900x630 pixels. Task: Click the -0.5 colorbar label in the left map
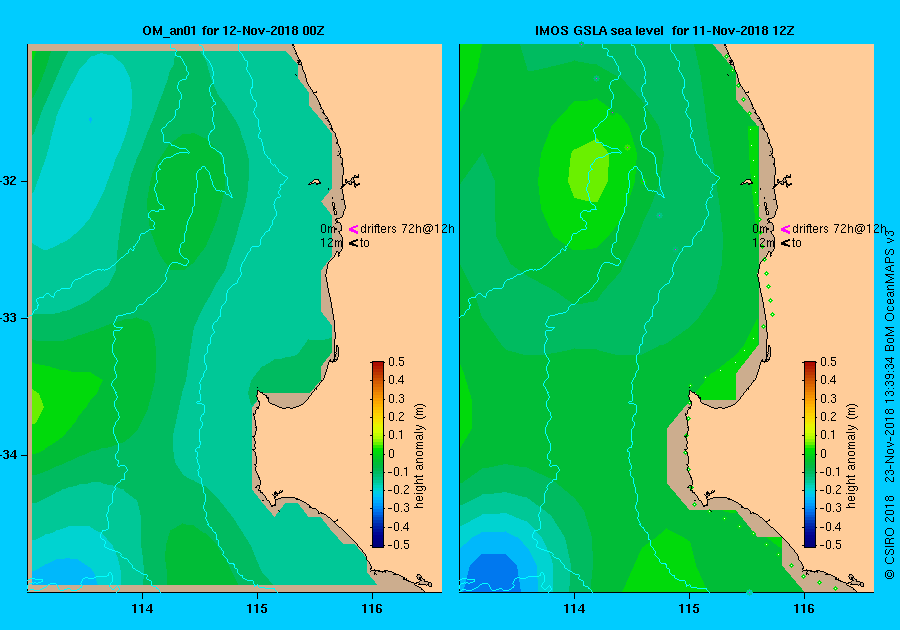click(399, 545)
